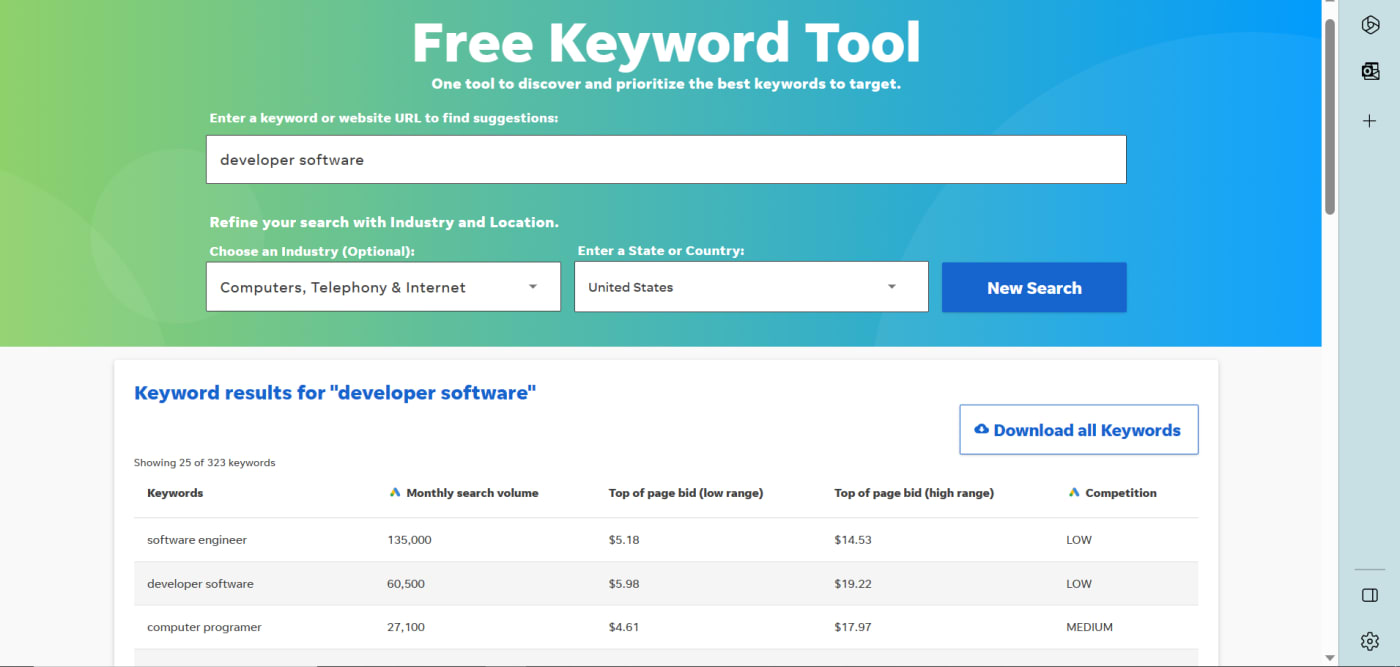
Task: Click the 27,100 search volume value
Action: (x=406, y=628)
